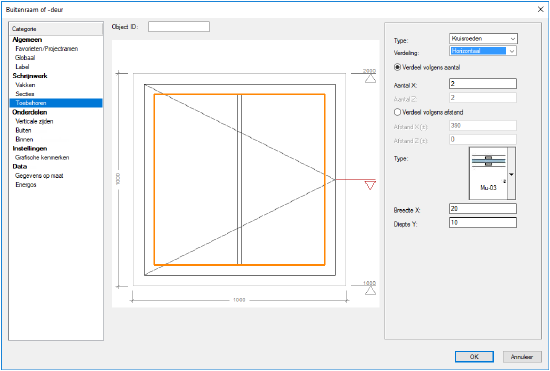The width and height of the screenshot is (550, 371).
Task: Click the vertical 1000 height dimension
Action: (x=118, y=179)
